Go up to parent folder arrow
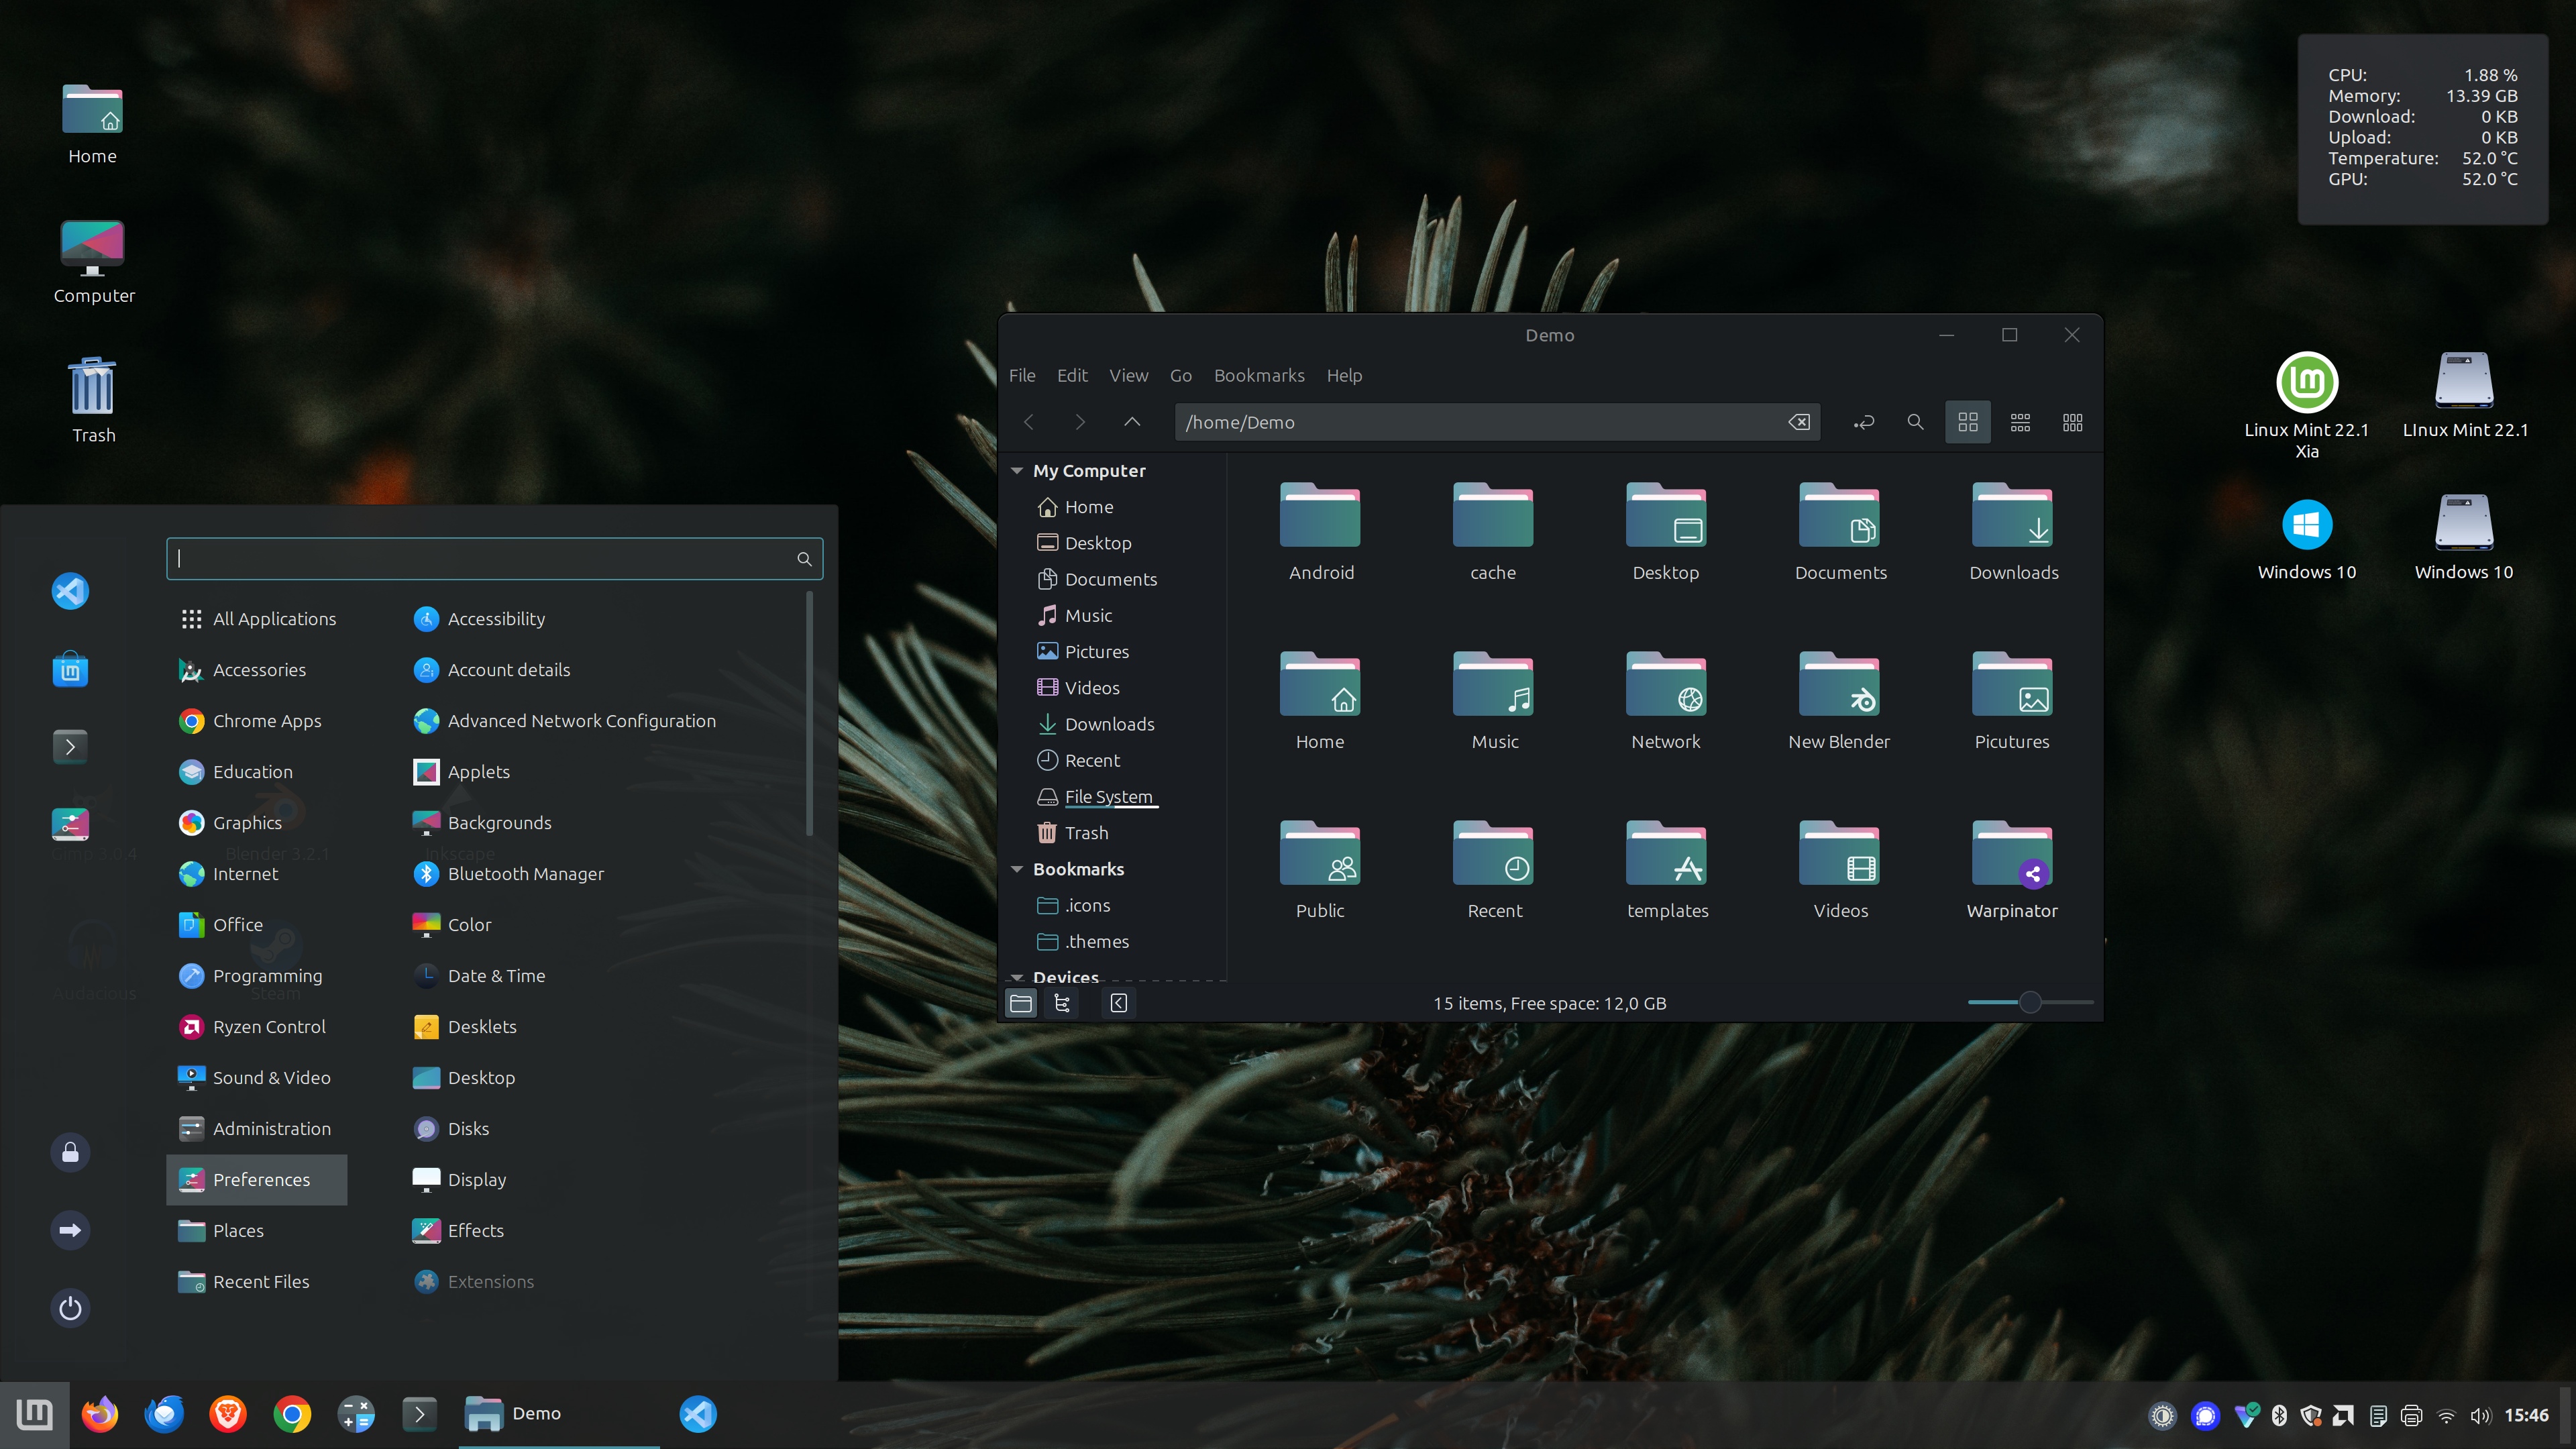Image resolution: width=2576 pixels, height=1449 pixels. coord(1131,422)
